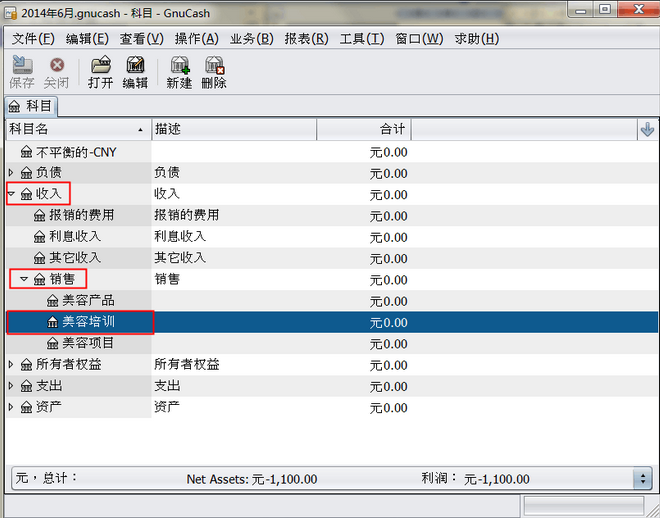
Task: Click the bank icon beside 美容项目
Action: [53, 343]
